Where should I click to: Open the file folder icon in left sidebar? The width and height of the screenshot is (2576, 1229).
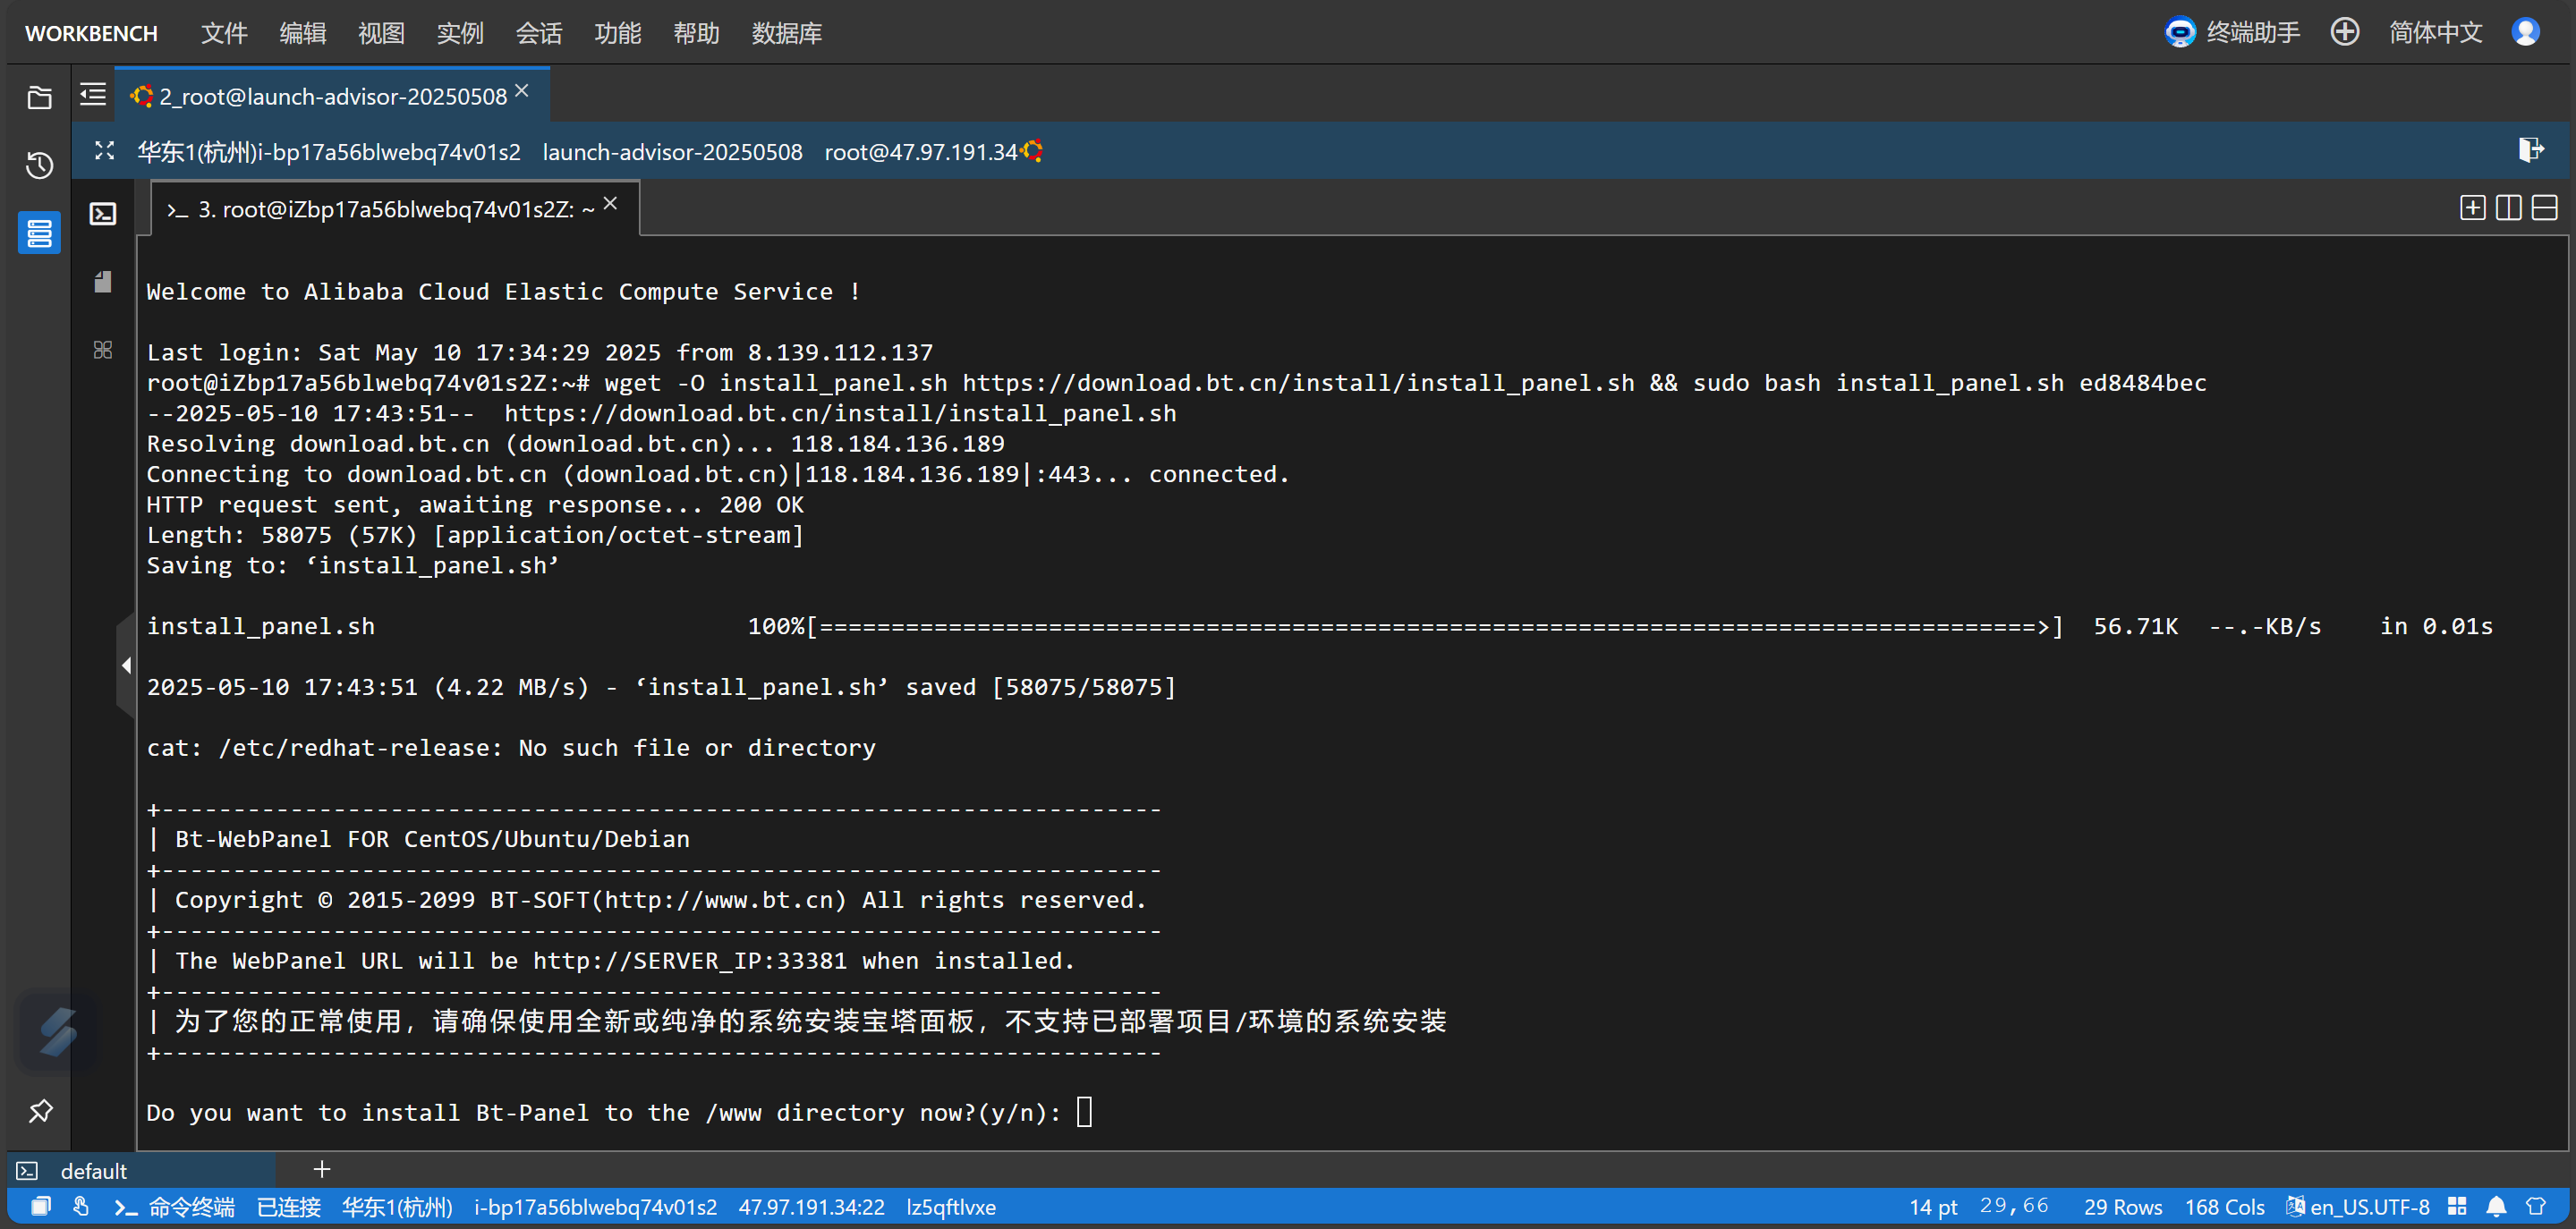click(x=39, y=97)
